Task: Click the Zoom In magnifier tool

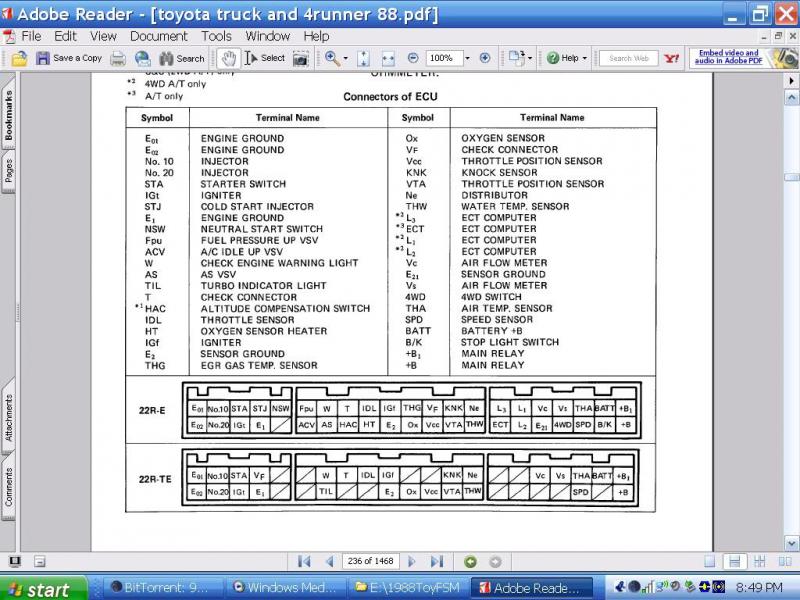Action: (332, 59)
